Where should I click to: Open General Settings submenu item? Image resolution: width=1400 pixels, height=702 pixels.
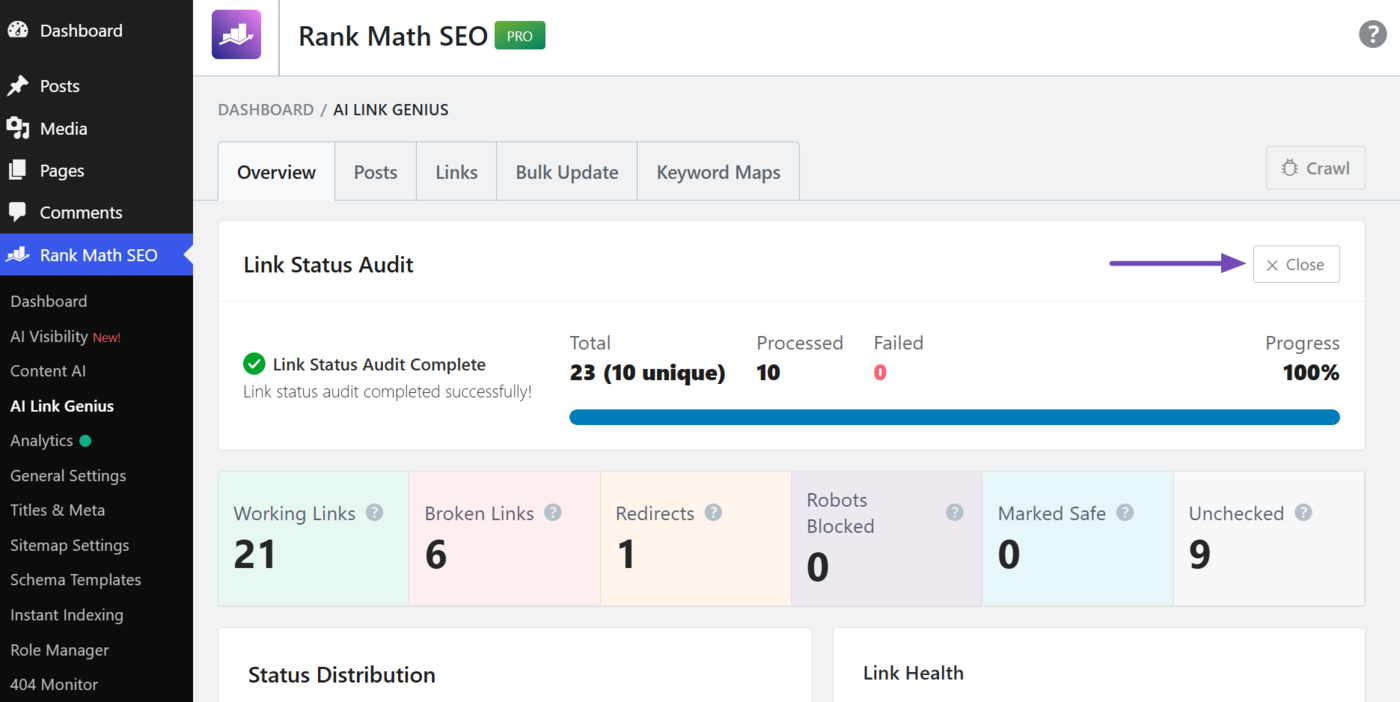pos(68,475)
